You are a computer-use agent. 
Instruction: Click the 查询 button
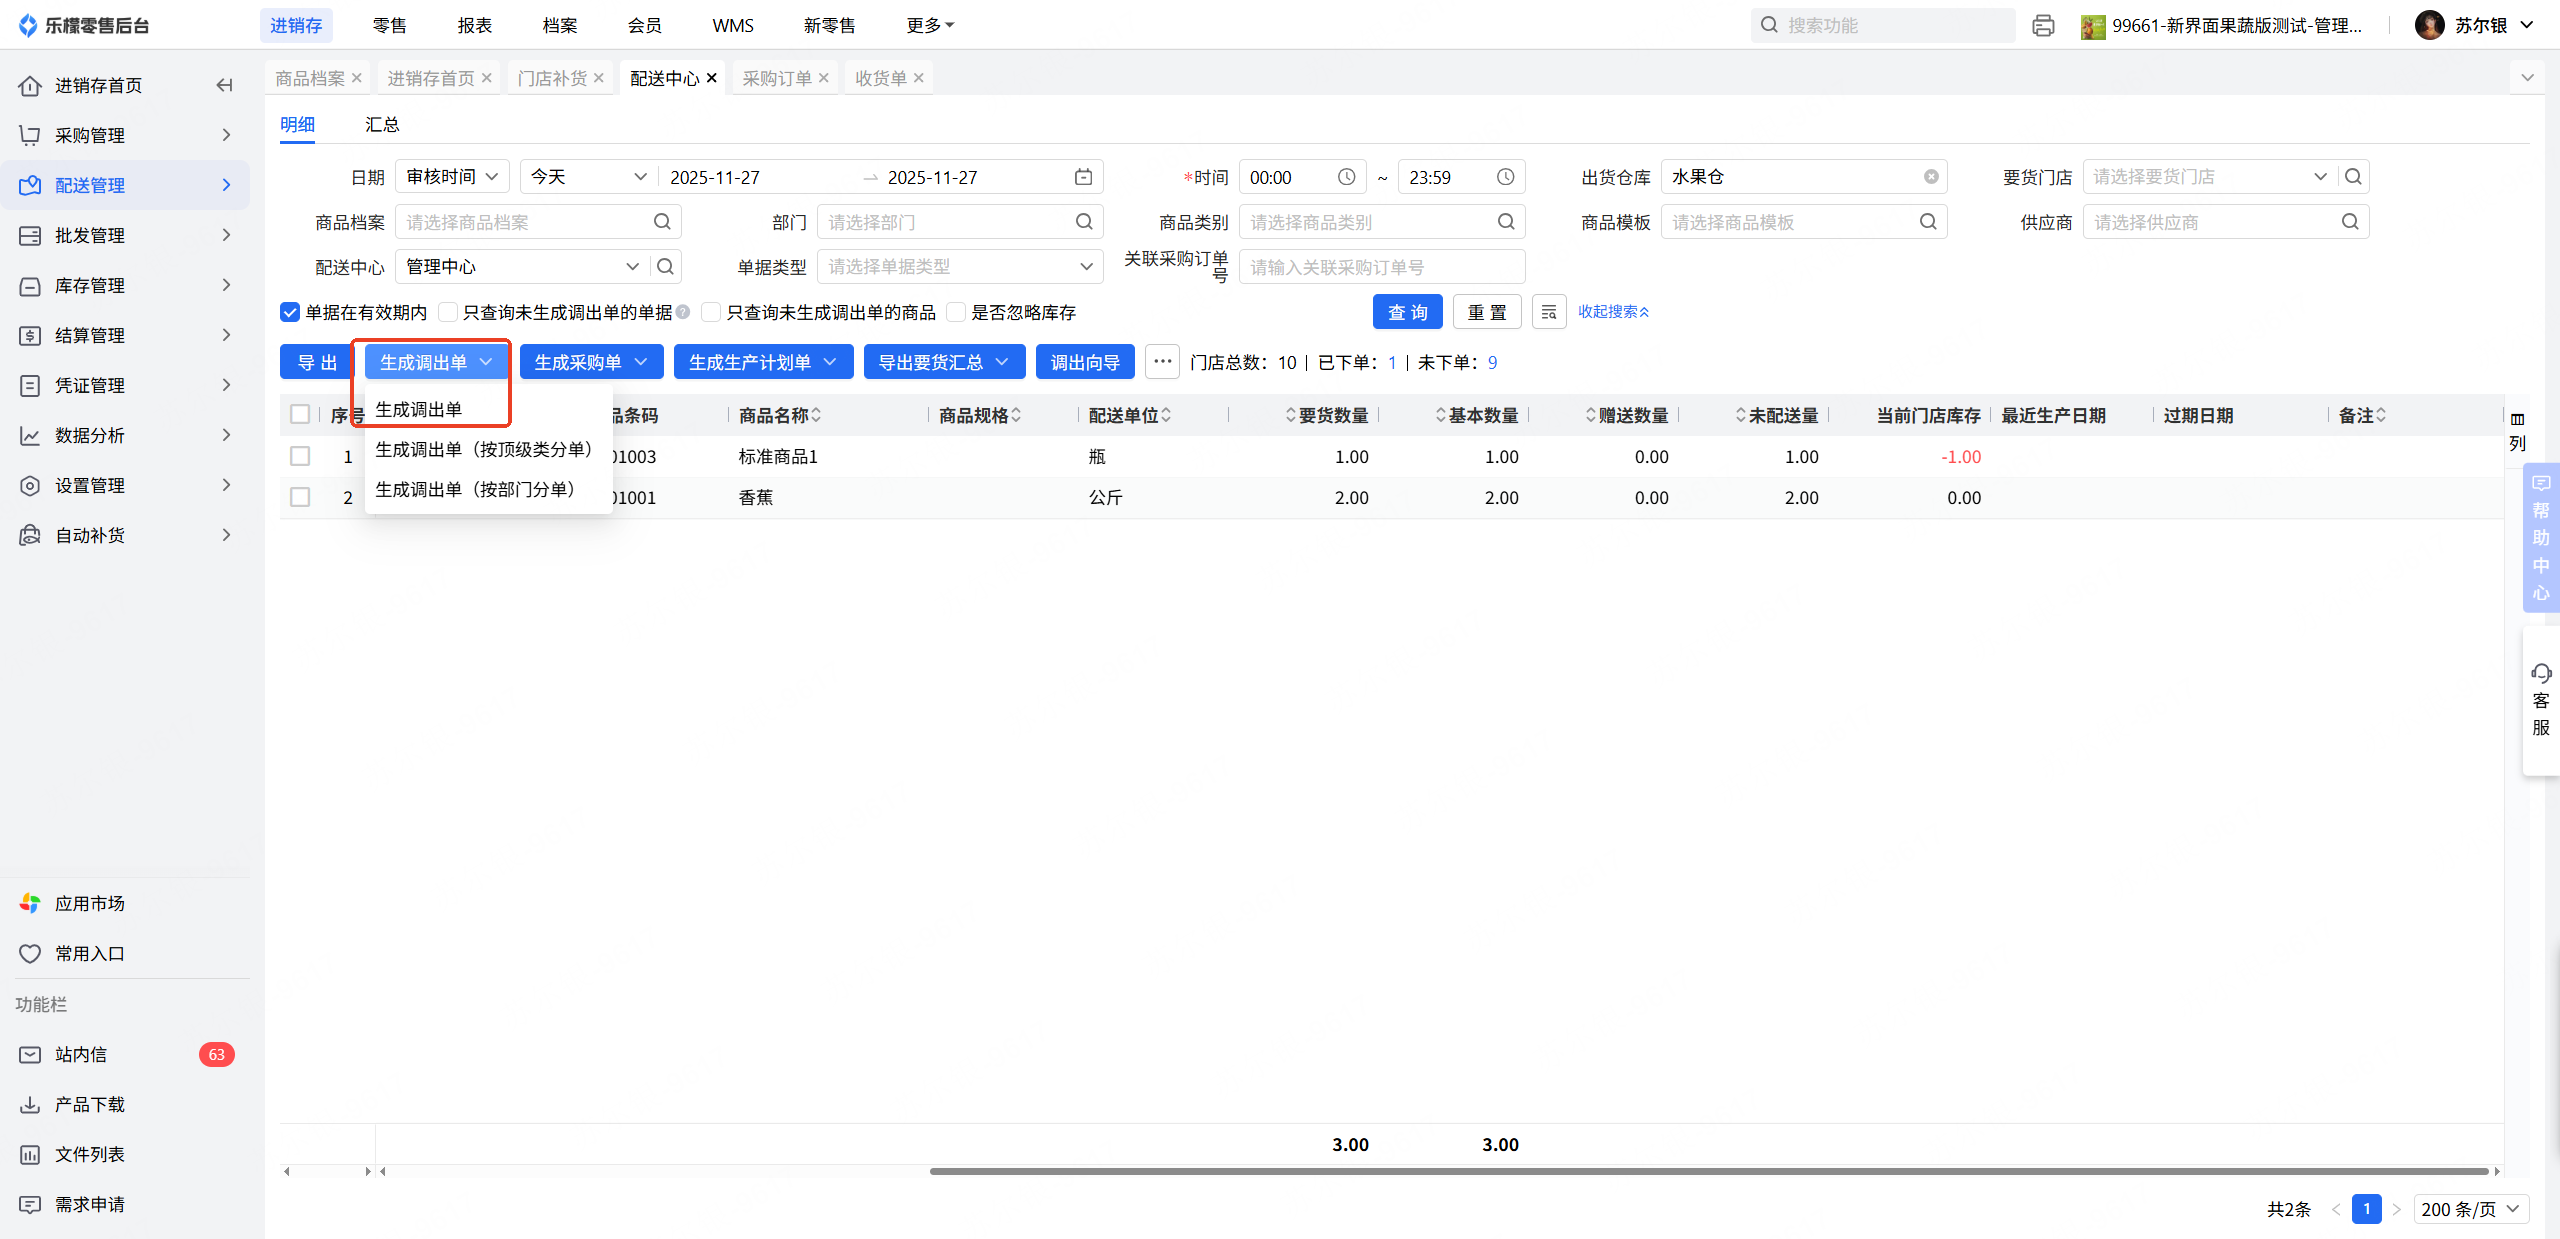pos(1407,312)
